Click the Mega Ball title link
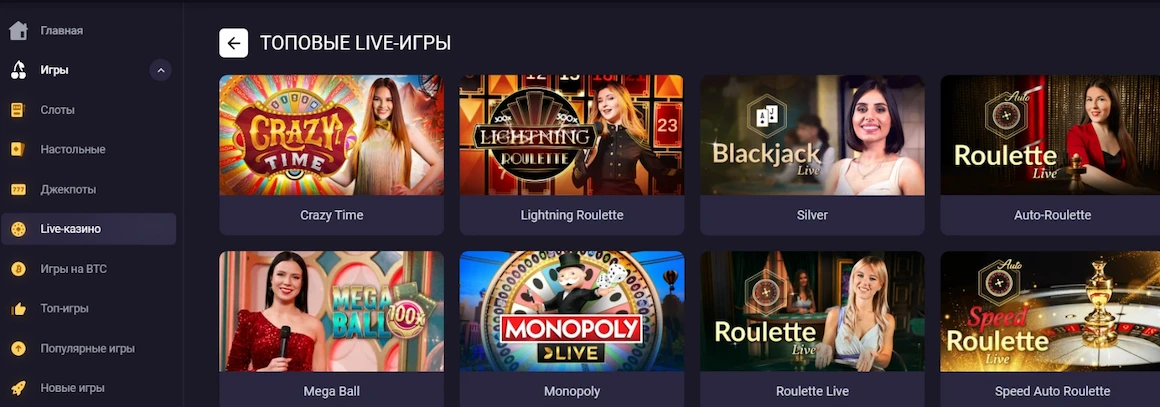The width and height of the screenshot is (1160, 407). [331, 391]
